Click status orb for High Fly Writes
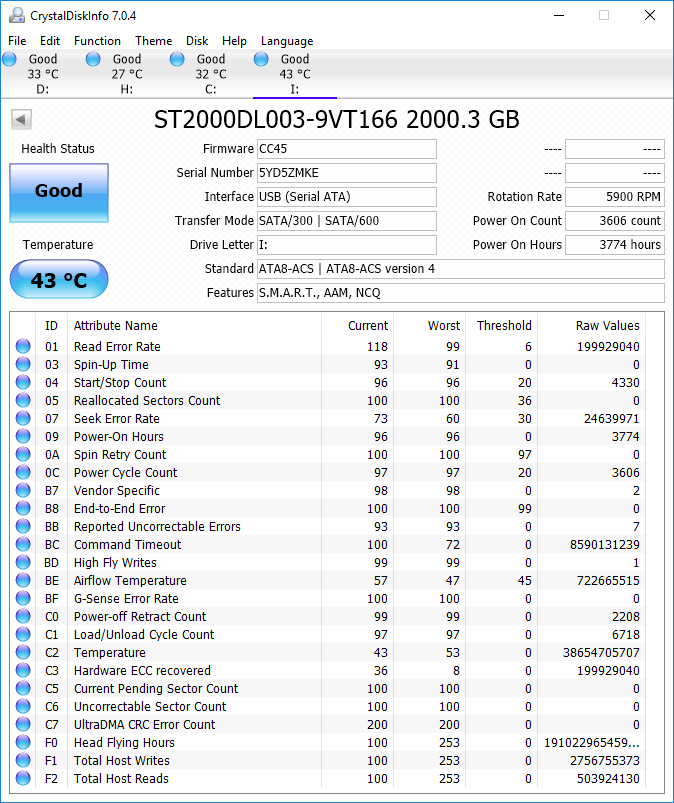674x803 pixels. (23, 562)
